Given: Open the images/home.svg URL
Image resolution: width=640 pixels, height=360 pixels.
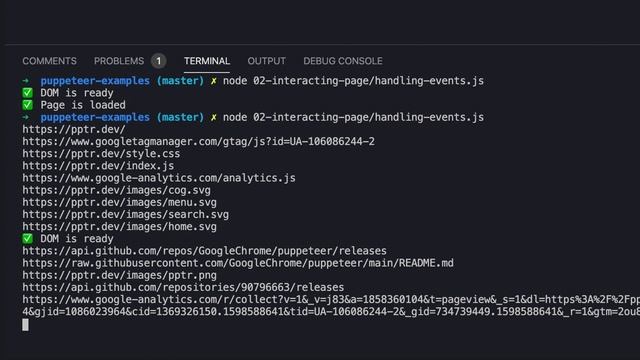Looking at the screenshot, I should (119, 227).
